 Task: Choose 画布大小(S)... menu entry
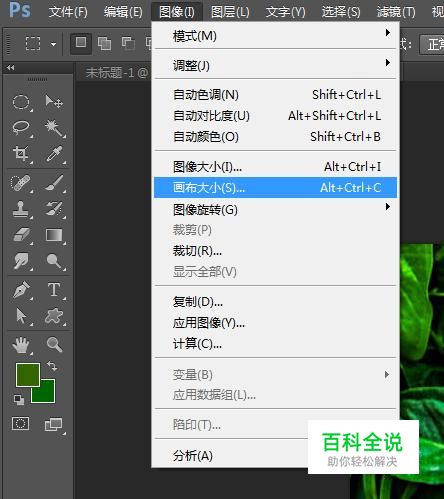point(275,188)
